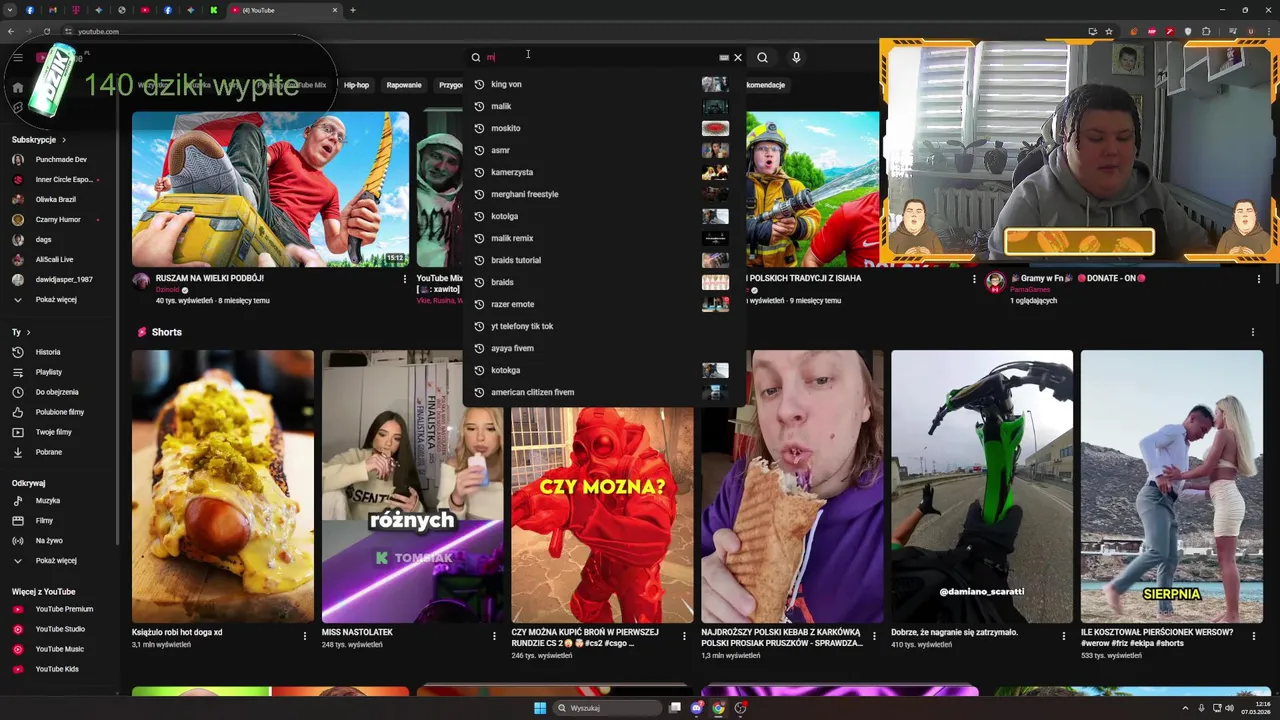The width and height of the screenshot is (1280, 720).
Task: Open Chrome three-dot menu
Action: [x=1267, y=31]
